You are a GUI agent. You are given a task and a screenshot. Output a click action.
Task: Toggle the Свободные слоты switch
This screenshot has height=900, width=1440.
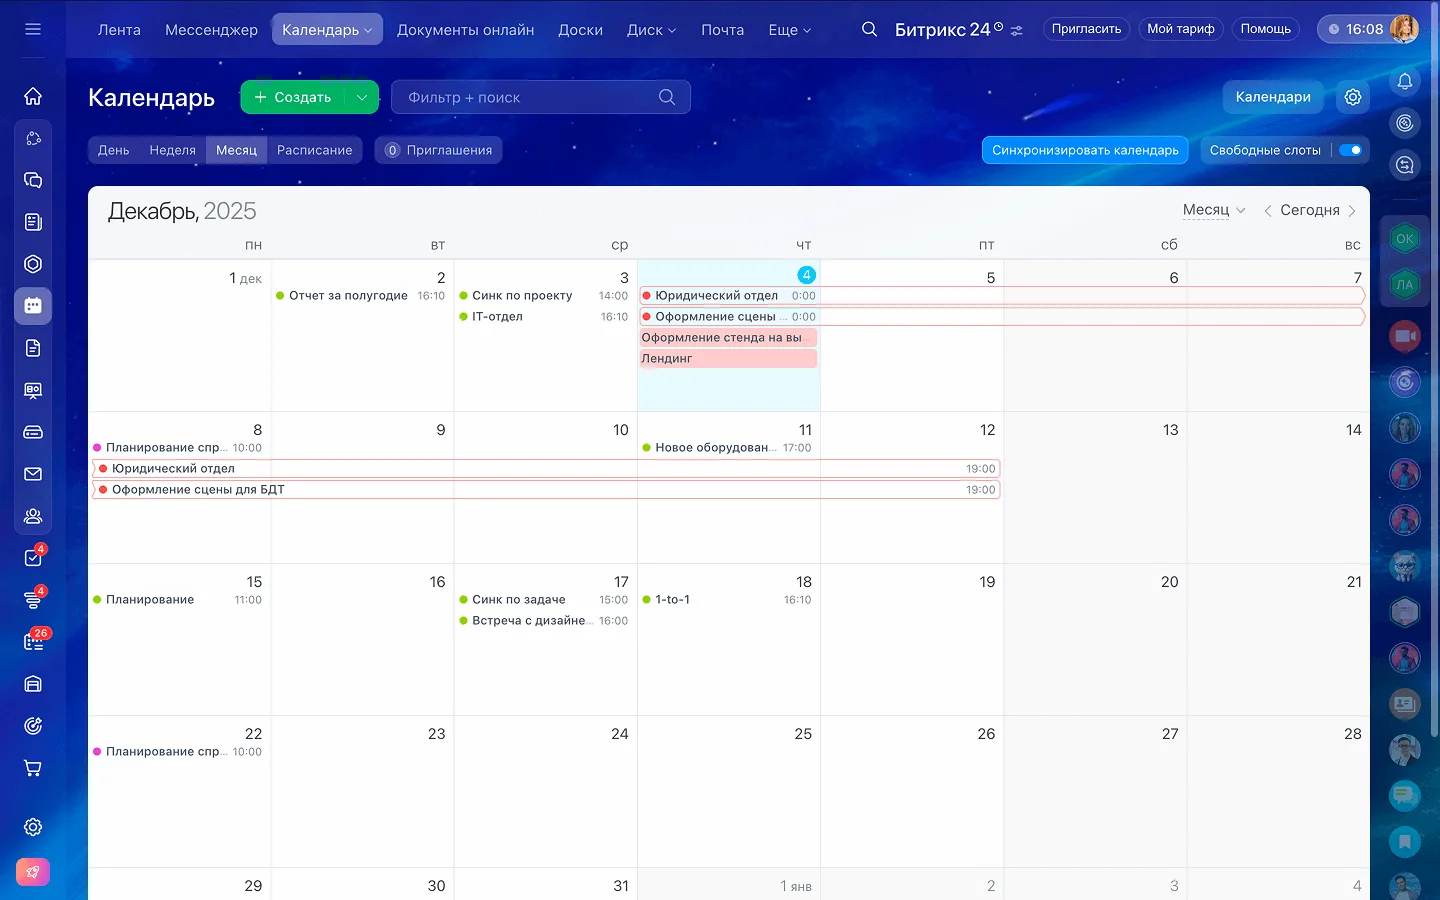pyautogui.click(x=1350, y=150)
